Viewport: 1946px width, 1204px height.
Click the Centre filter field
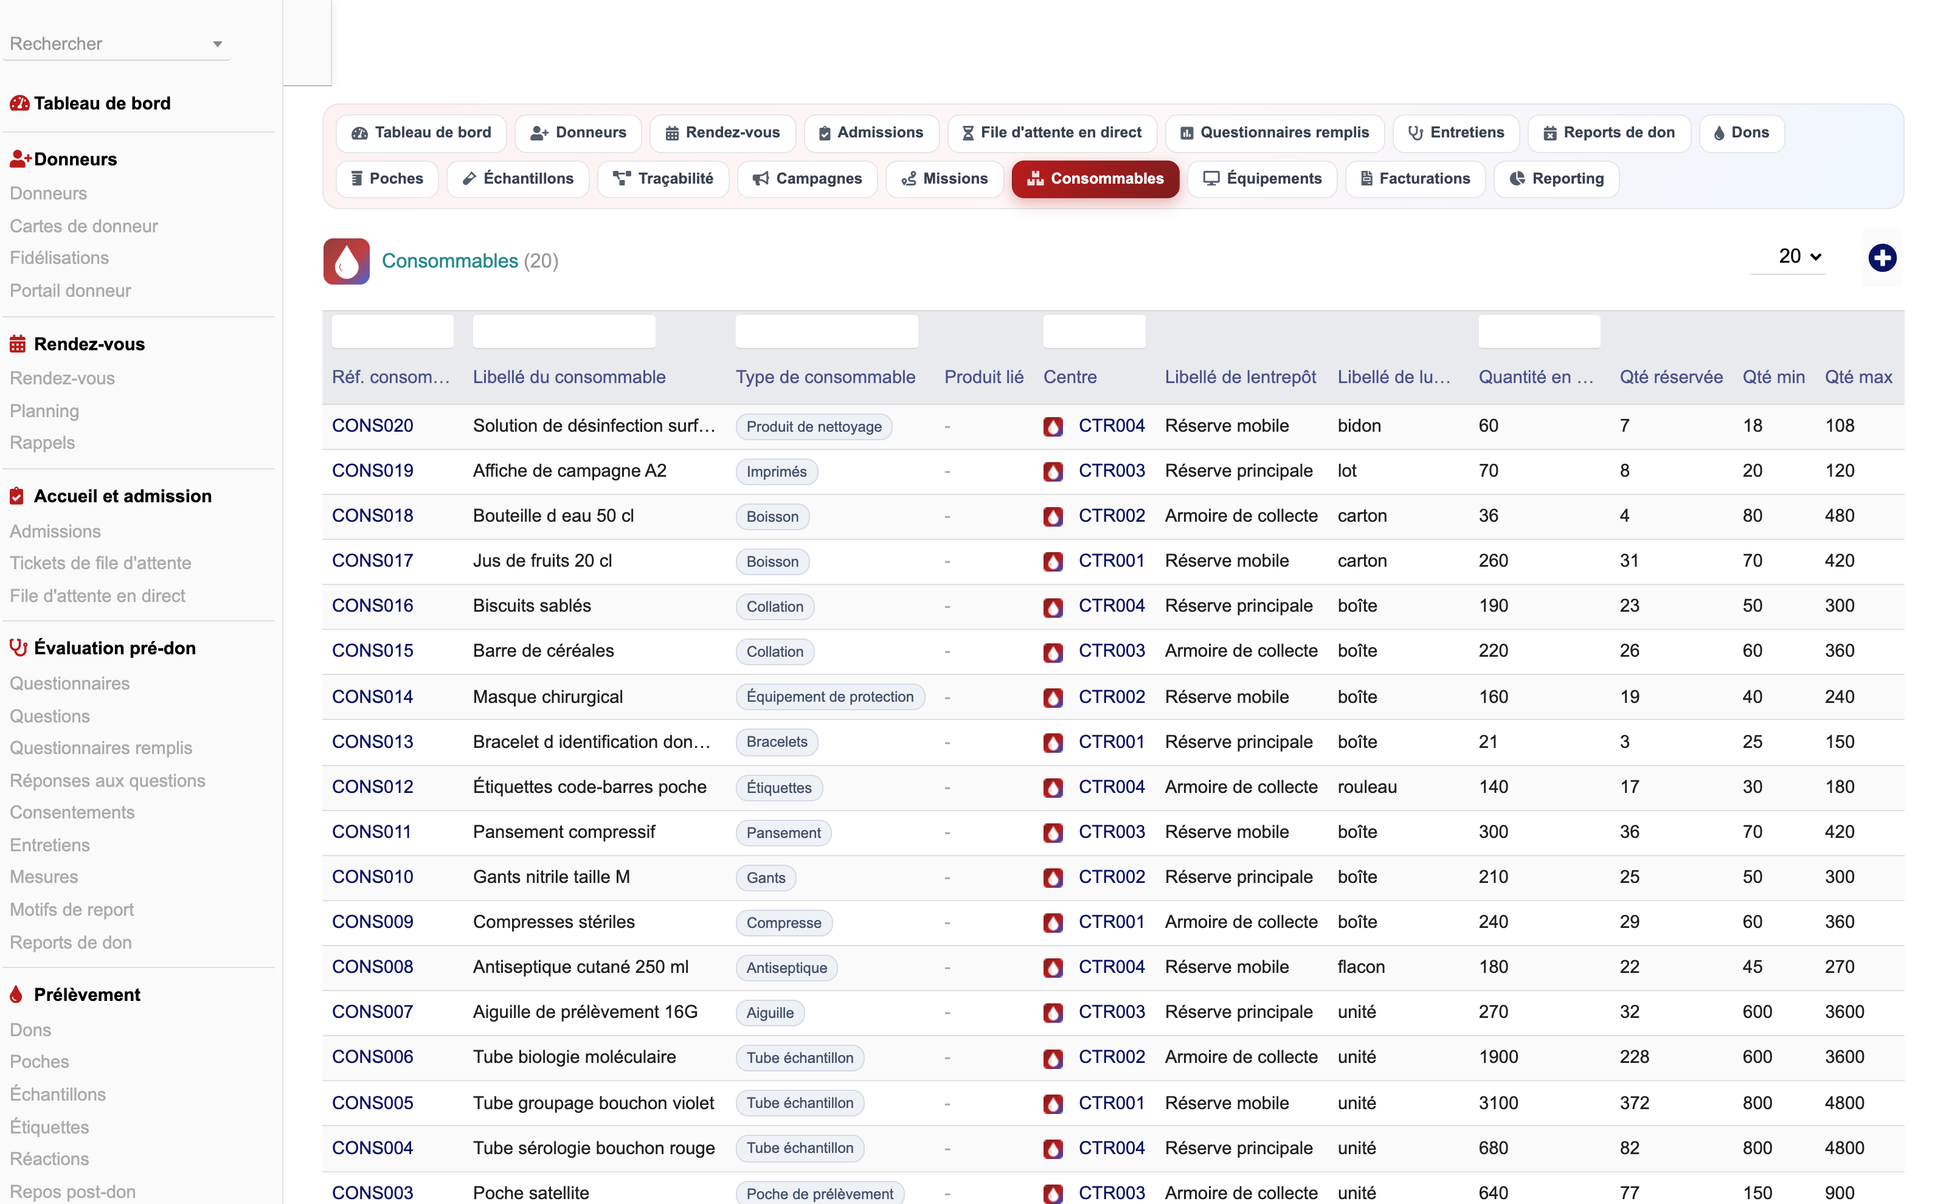(1094, 332)
